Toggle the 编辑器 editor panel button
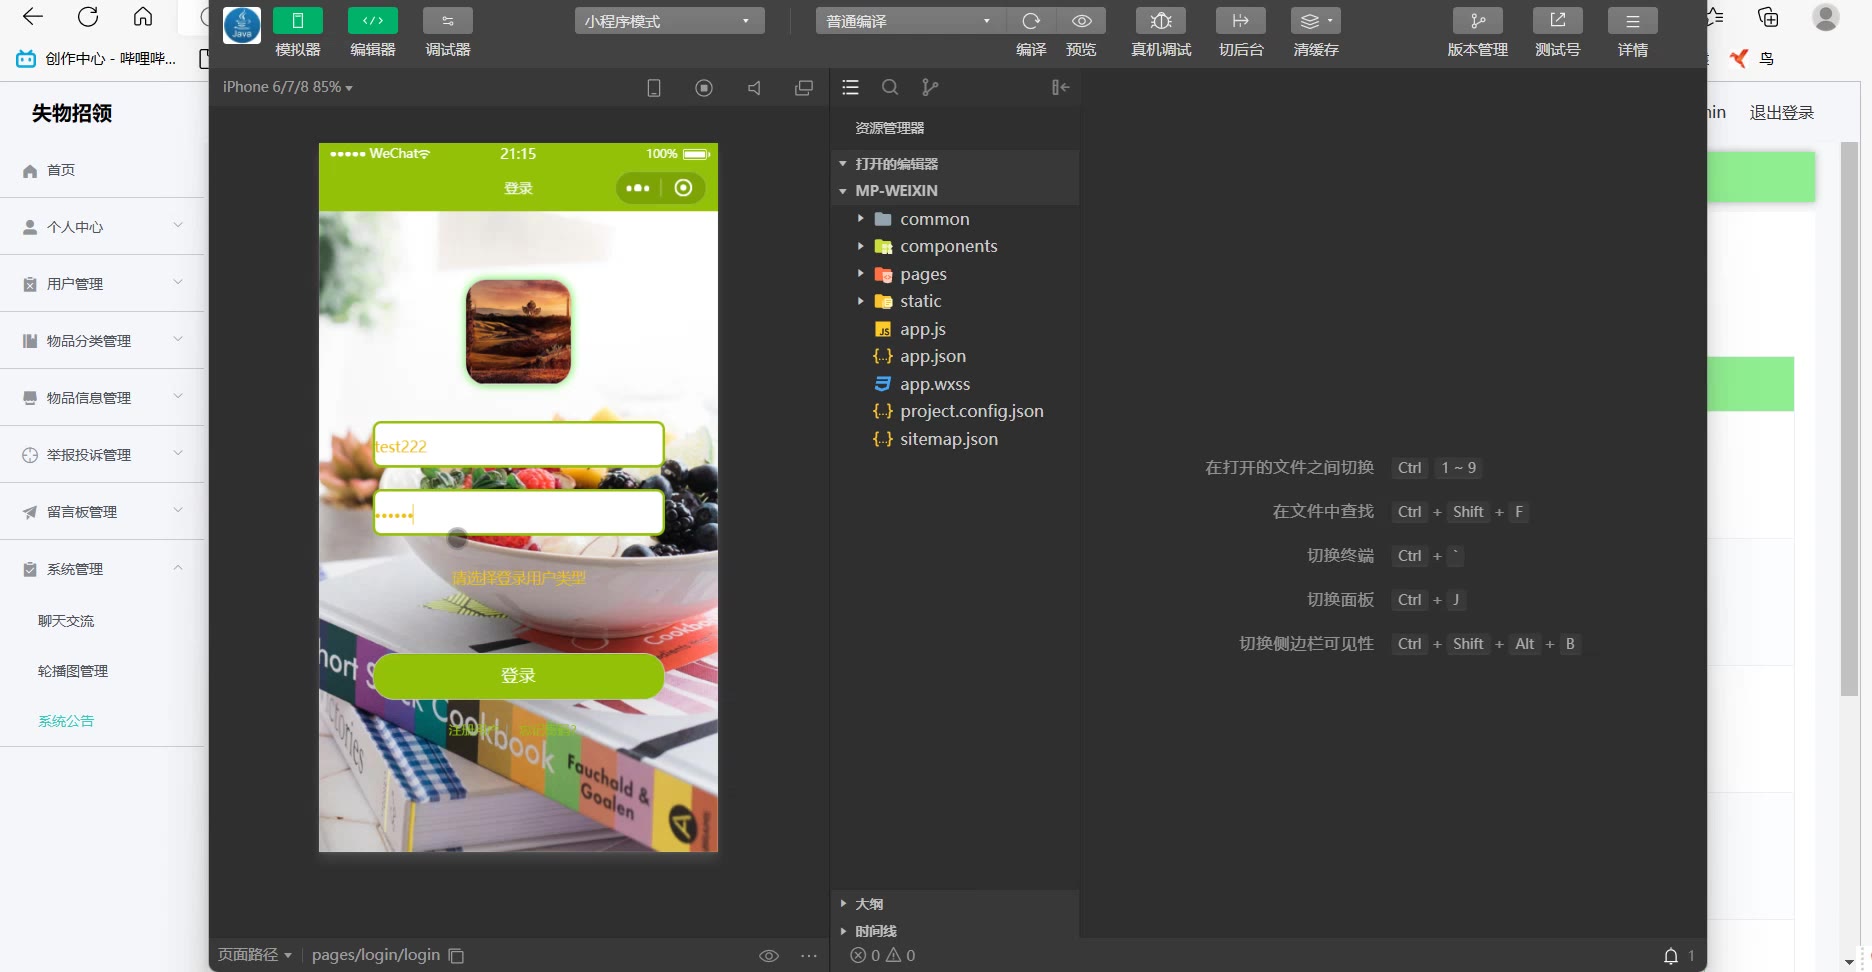 [373, 21]
